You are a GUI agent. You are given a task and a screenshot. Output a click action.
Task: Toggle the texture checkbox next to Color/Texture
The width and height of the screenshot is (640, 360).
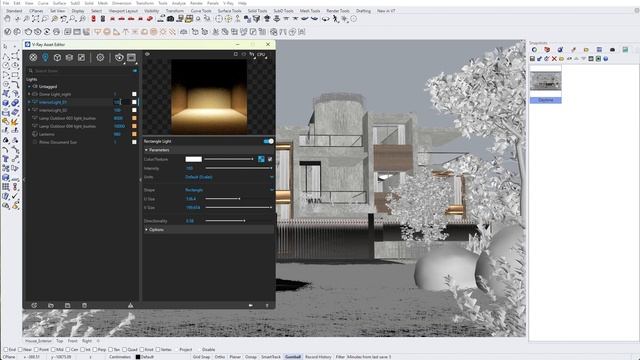point(270,159)
